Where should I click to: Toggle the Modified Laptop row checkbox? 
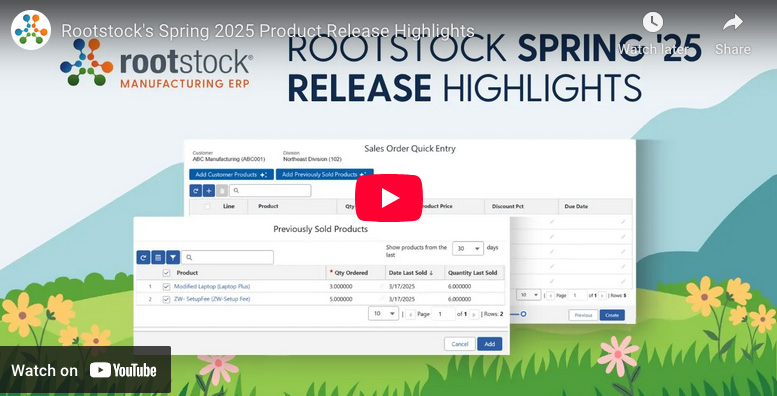pos(166,286)
